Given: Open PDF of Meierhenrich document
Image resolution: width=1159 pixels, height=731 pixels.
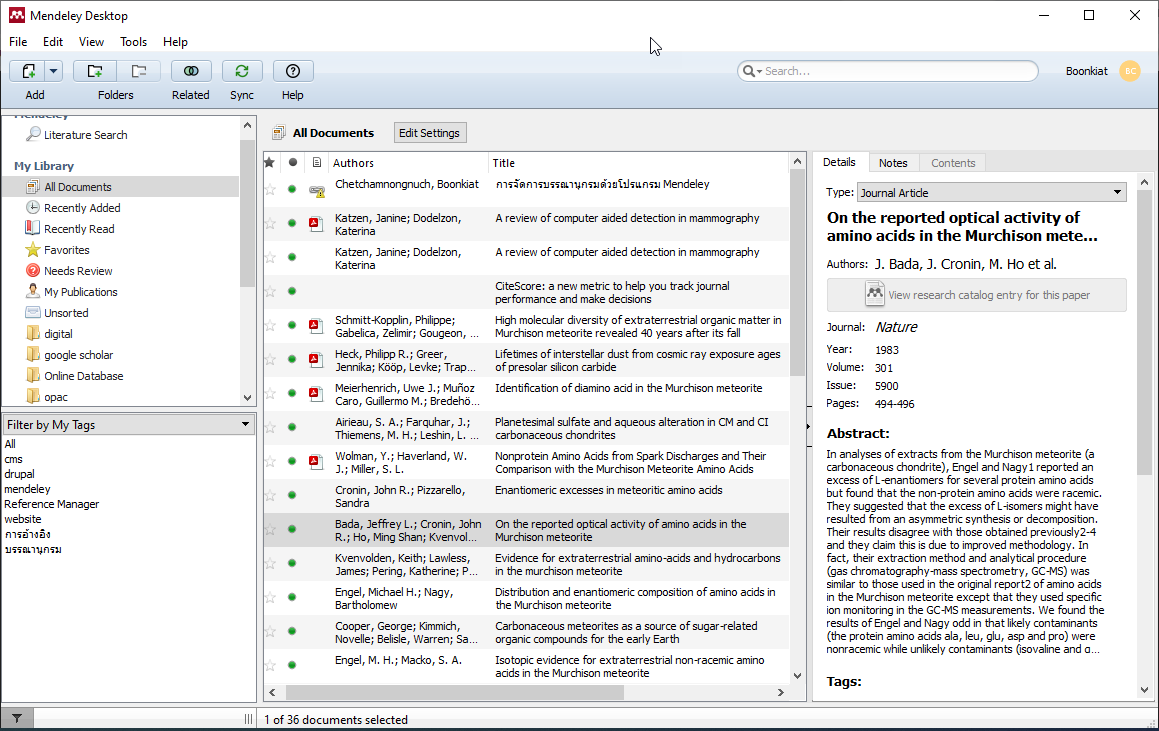Looking at the screenshot, I should point(316,393).
